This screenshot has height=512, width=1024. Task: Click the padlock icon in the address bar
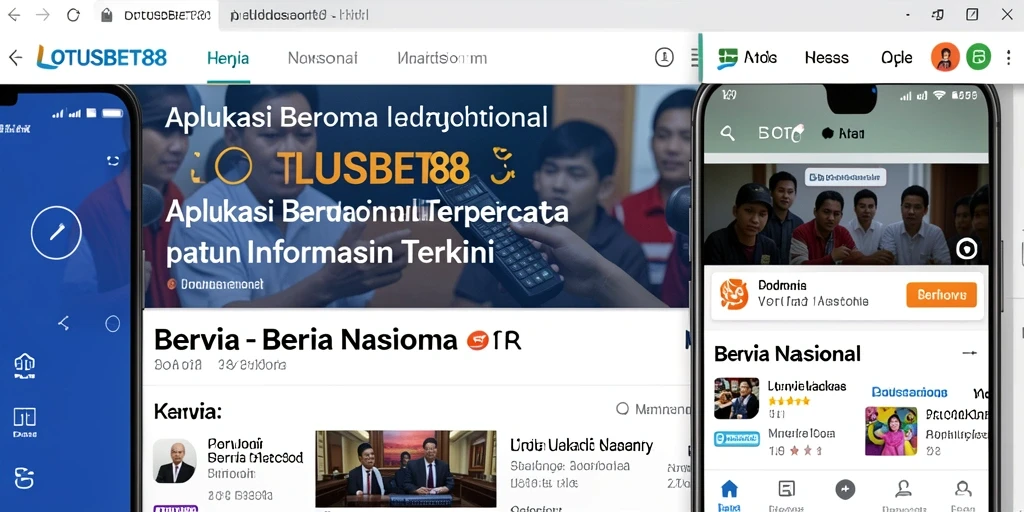click(x=107, y=14)
